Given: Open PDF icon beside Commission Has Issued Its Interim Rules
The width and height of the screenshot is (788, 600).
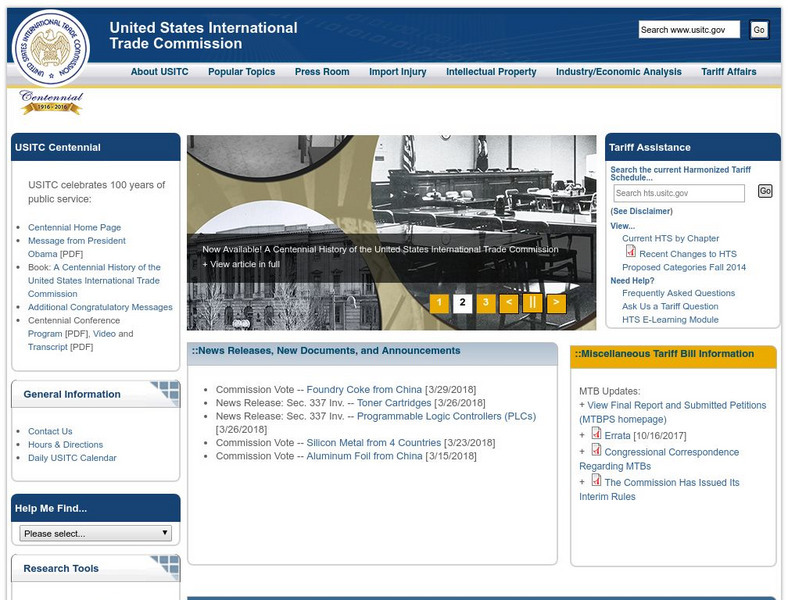Looking at the screenshot, I should click(596, 479).
